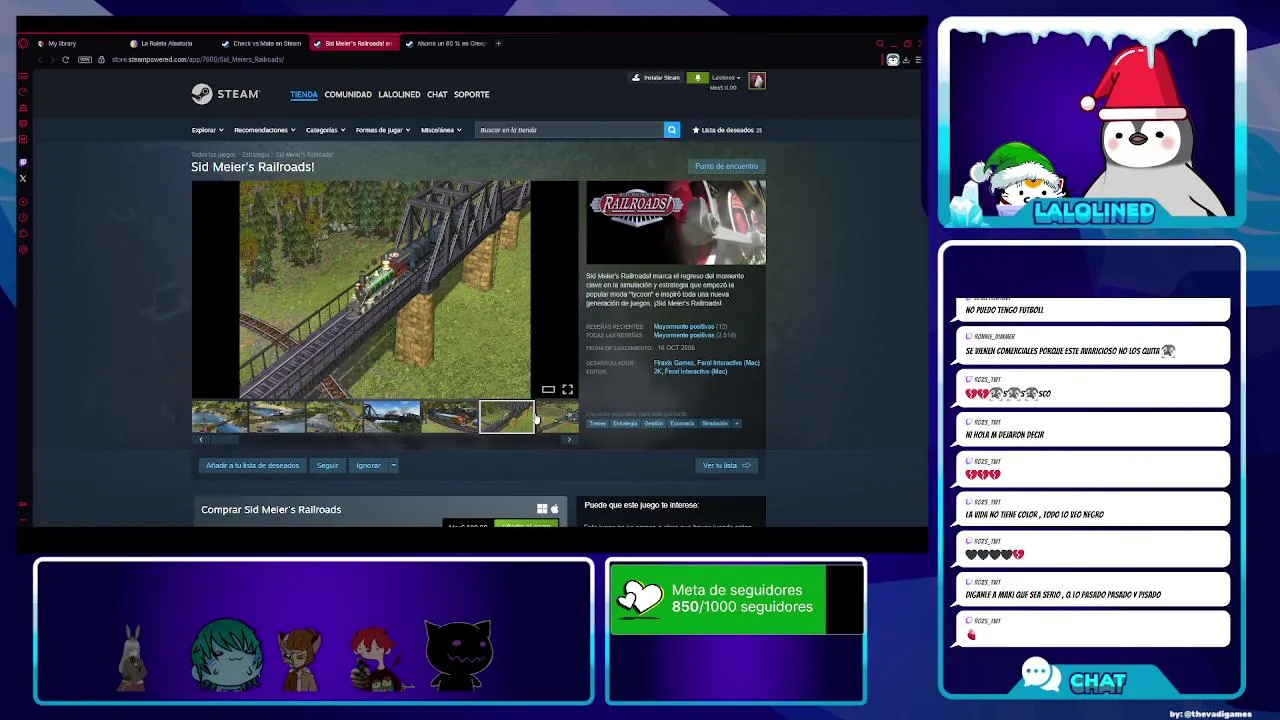Click the plus button after the tags
The height and width of the screenshot is (720, 1280).
[x=737, y=423]
